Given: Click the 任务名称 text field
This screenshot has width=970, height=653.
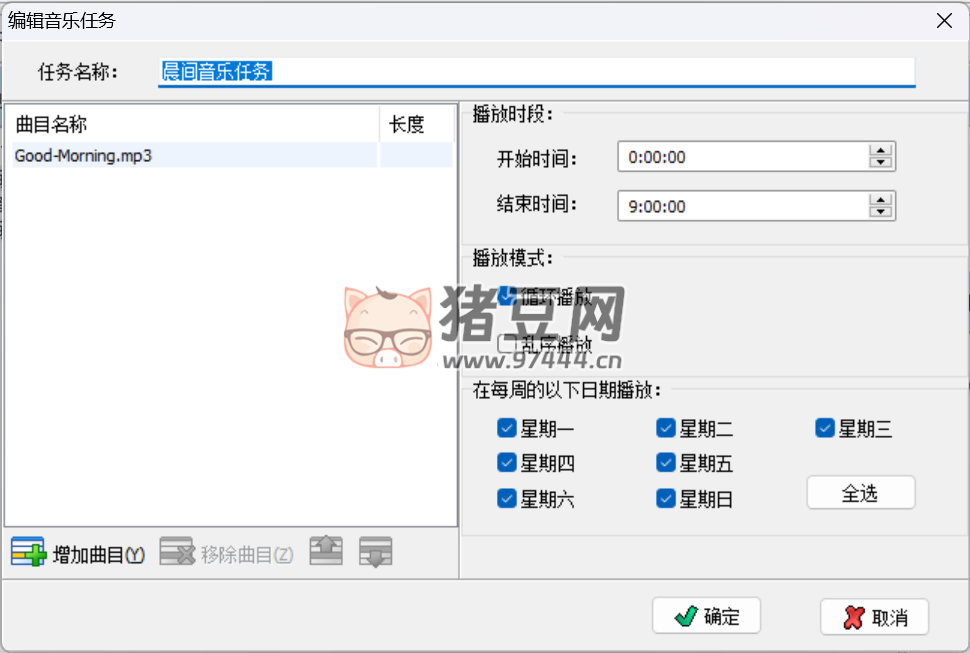Looking at the screenshot, I should click(x=536, y=72).
